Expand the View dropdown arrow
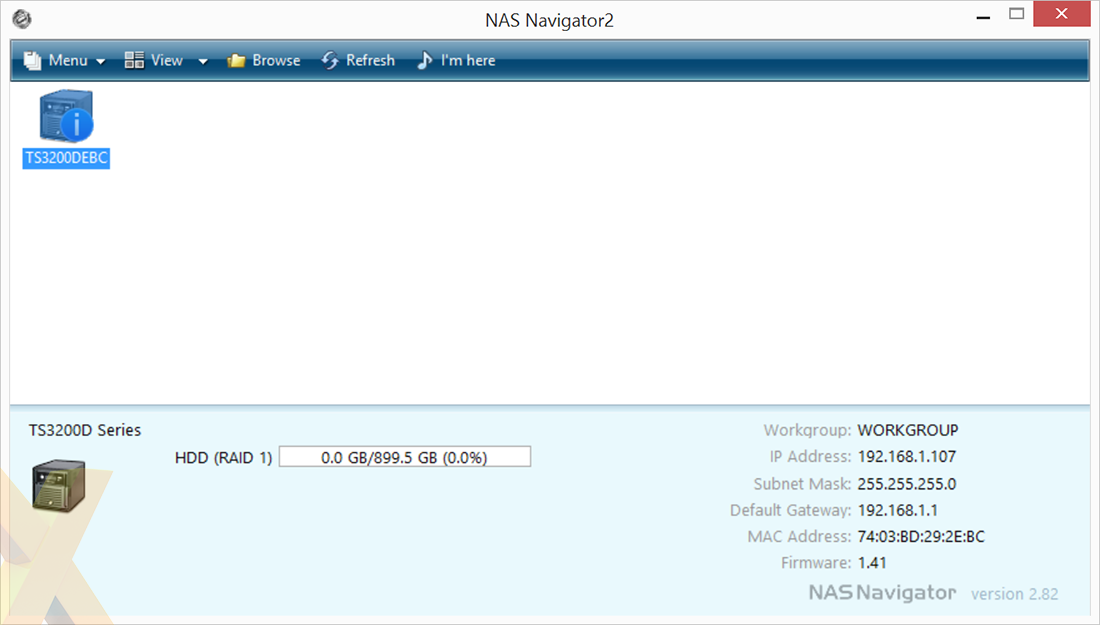 pos(203,62)
